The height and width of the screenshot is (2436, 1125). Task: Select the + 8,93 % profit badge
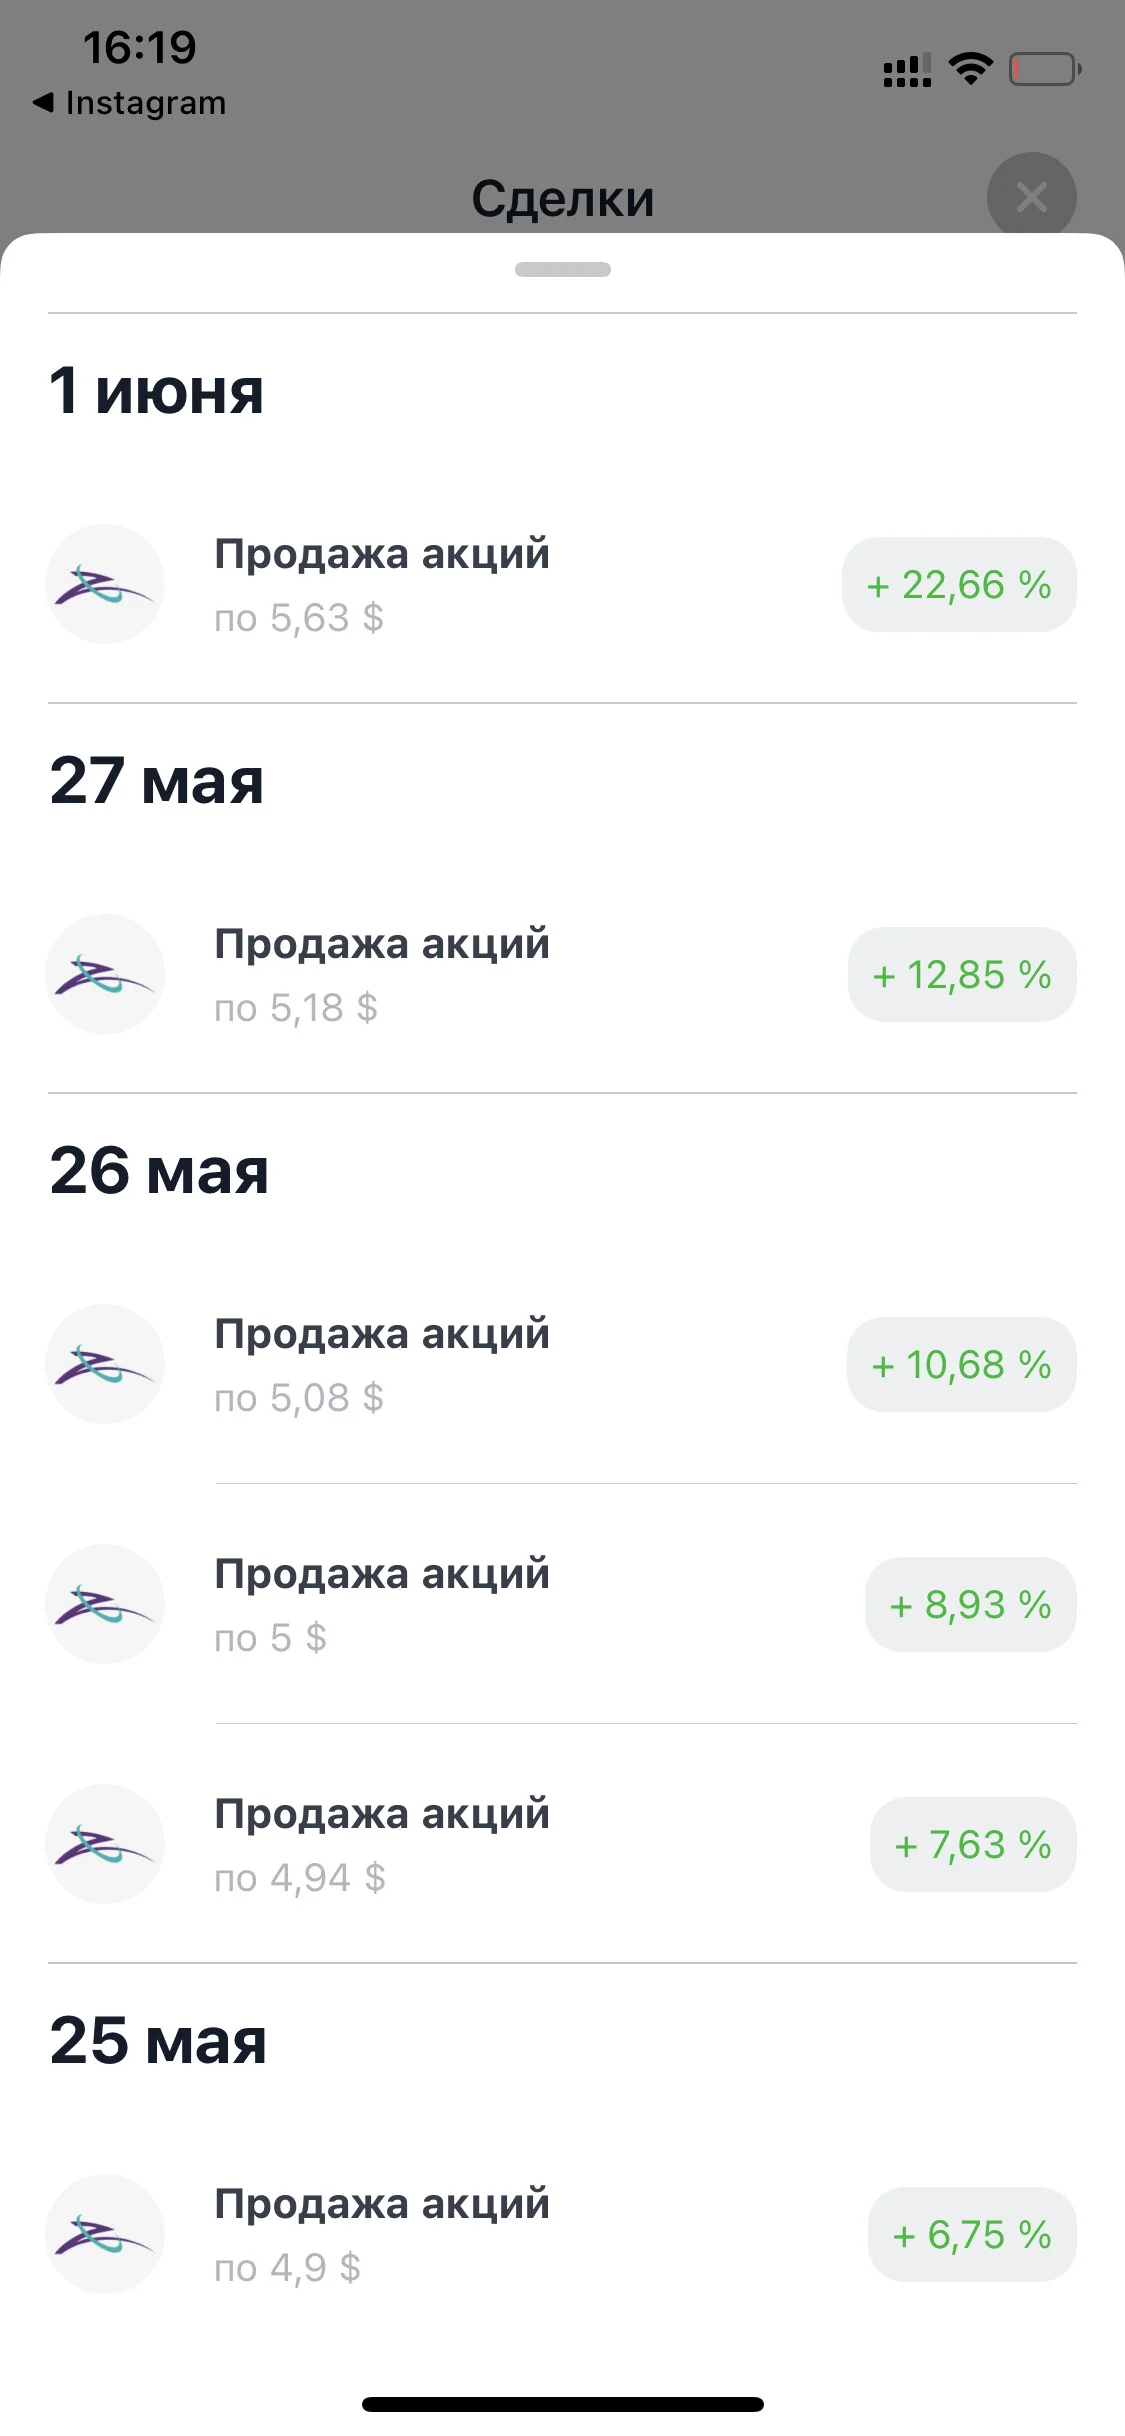pyautogui.click(x=971, y=1605)
